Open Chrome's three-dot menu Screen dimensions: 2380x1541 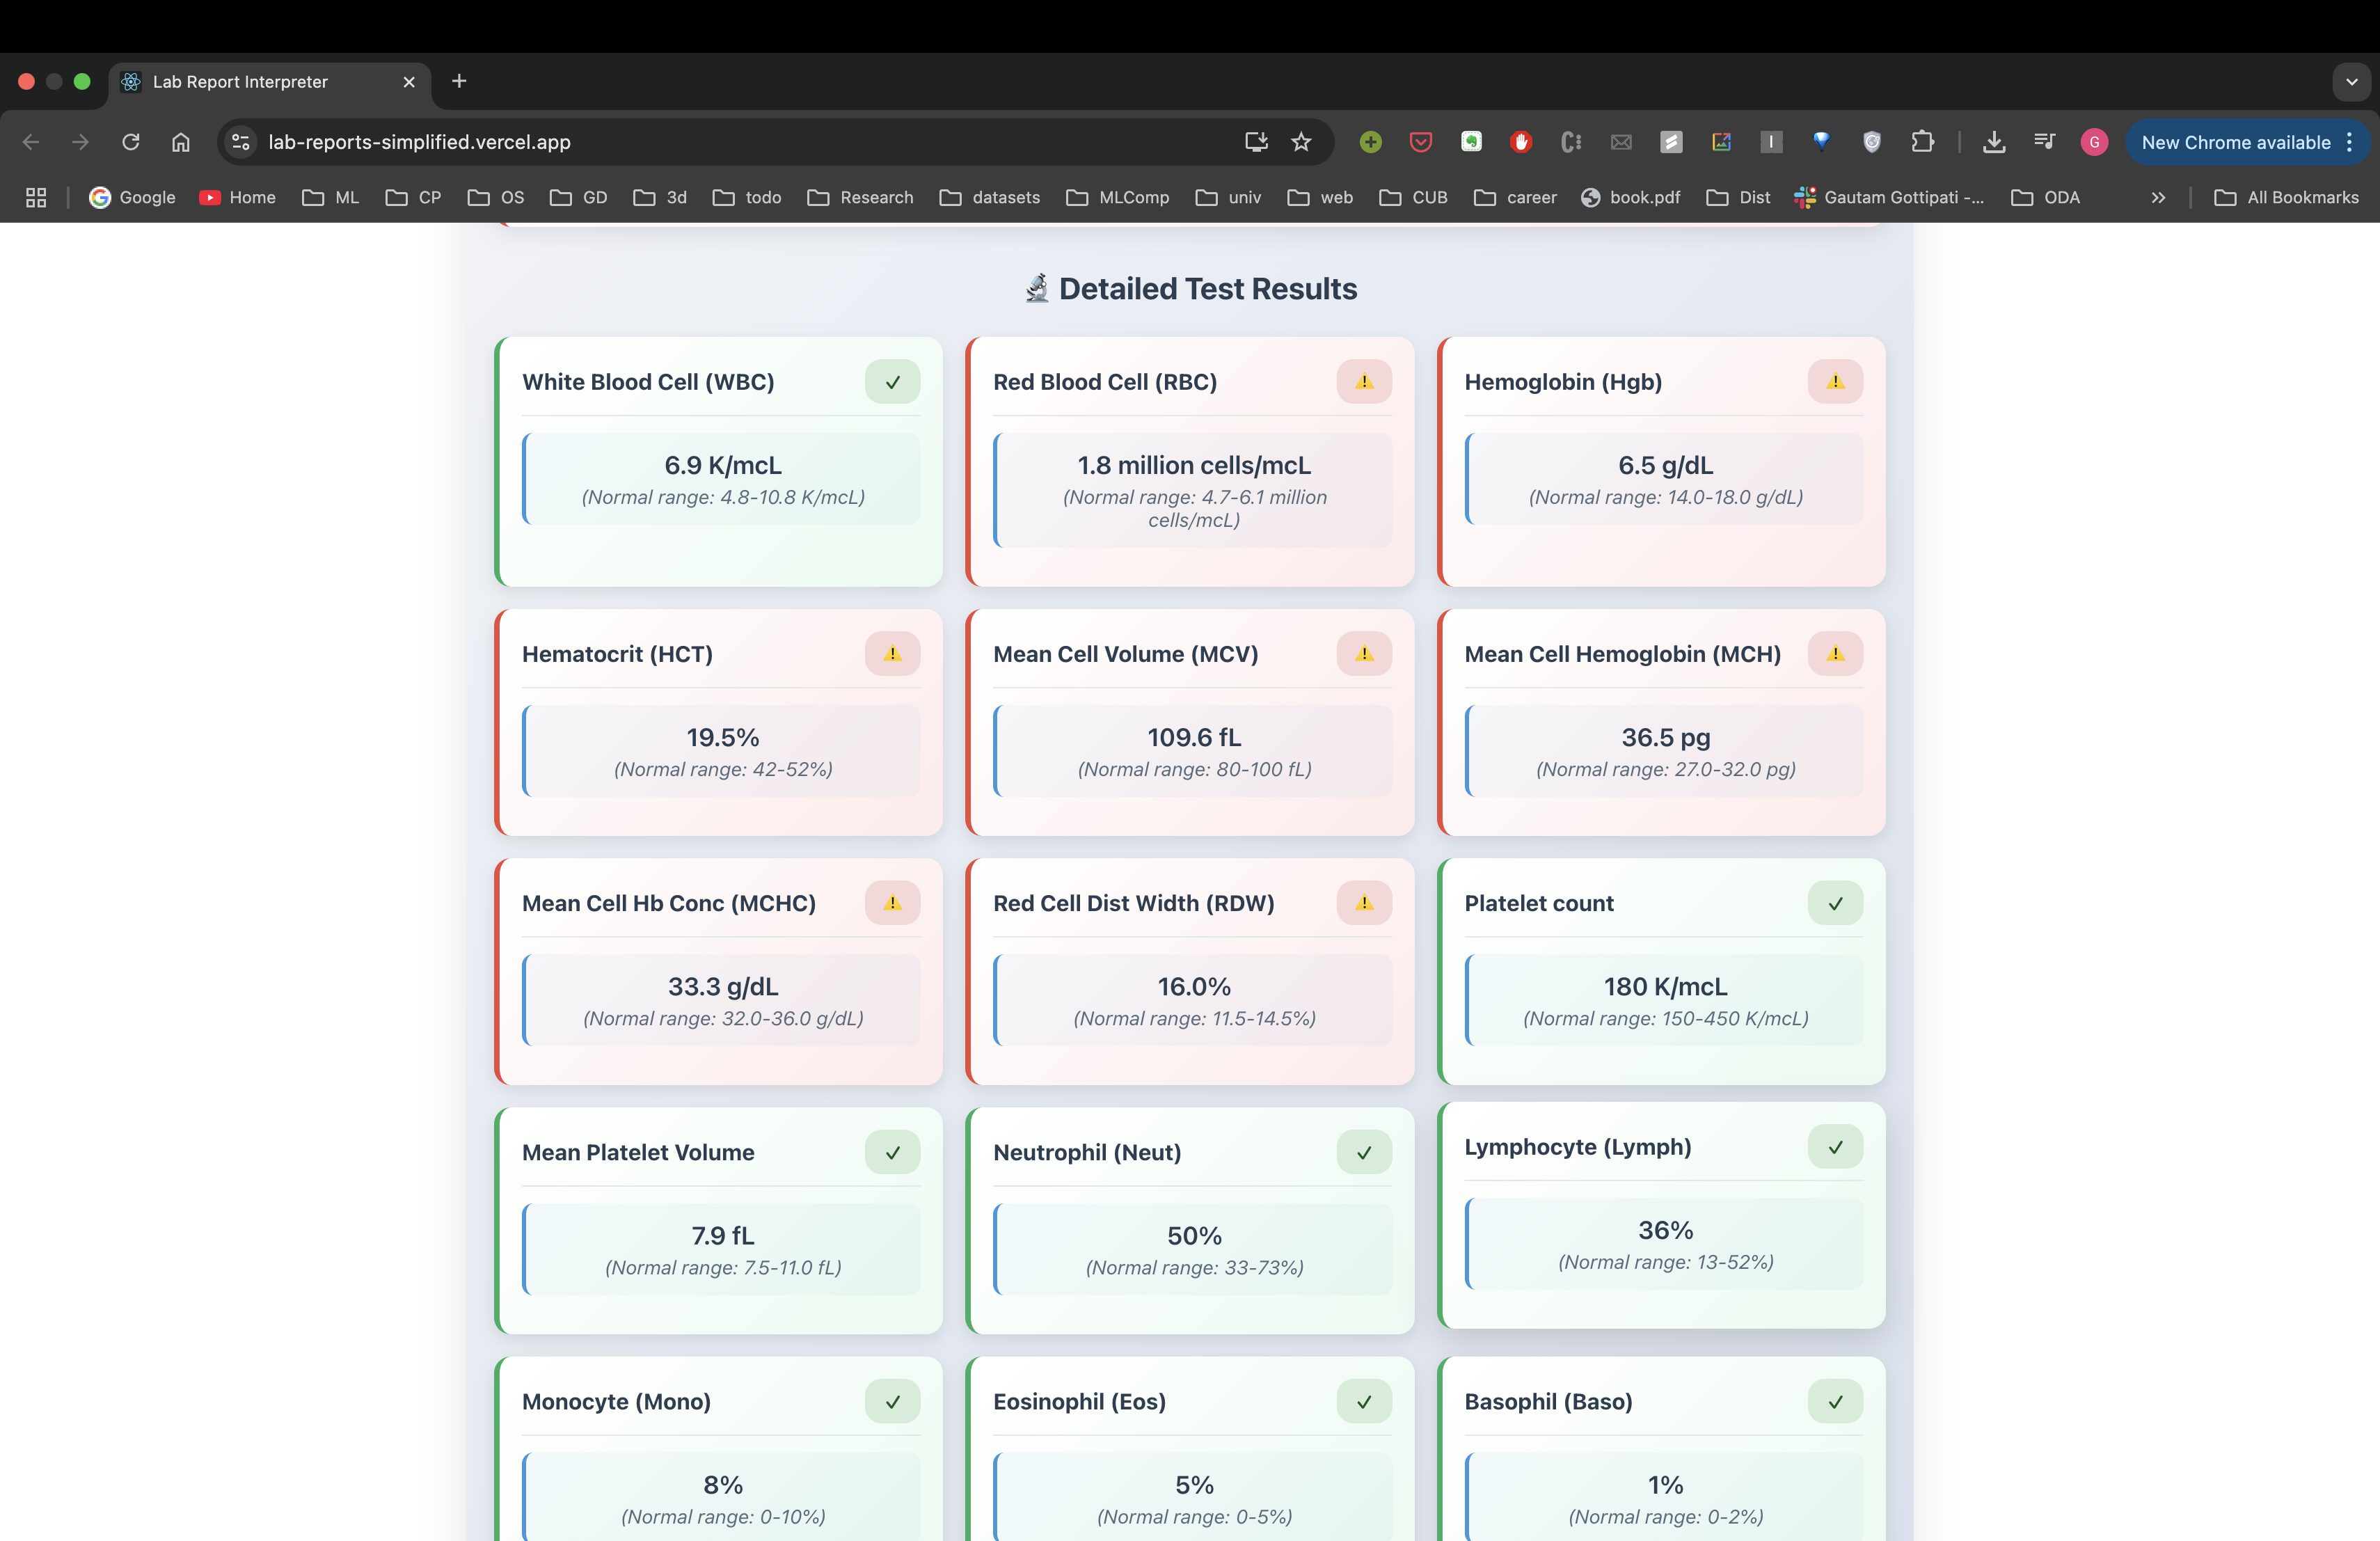tap(2350, 142)
